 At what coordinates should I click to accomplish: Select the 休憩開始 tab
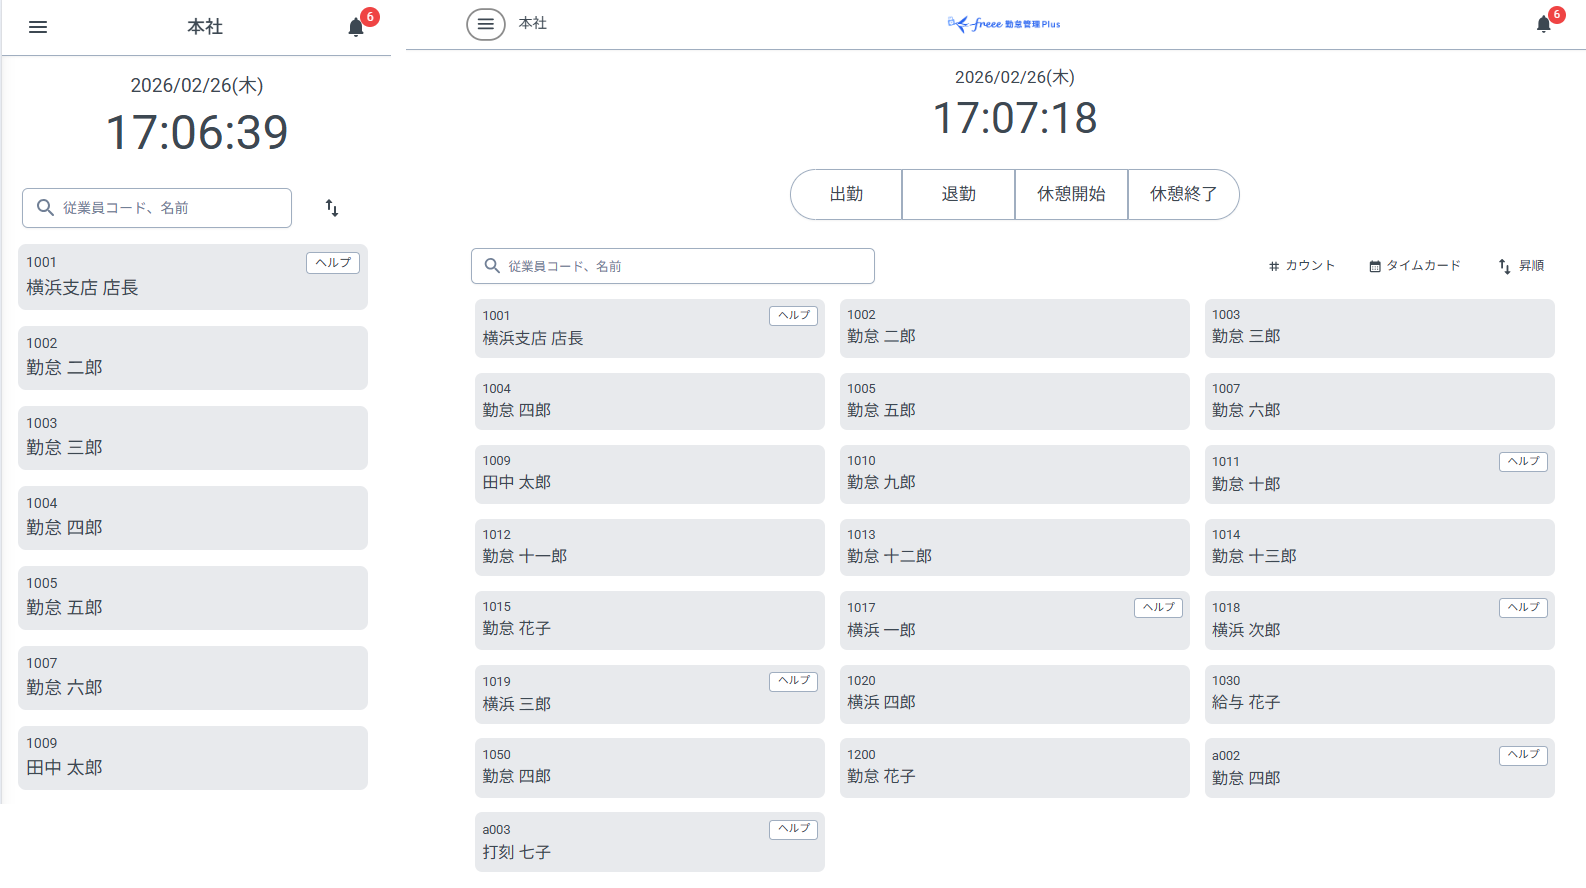coord(1071,194)
